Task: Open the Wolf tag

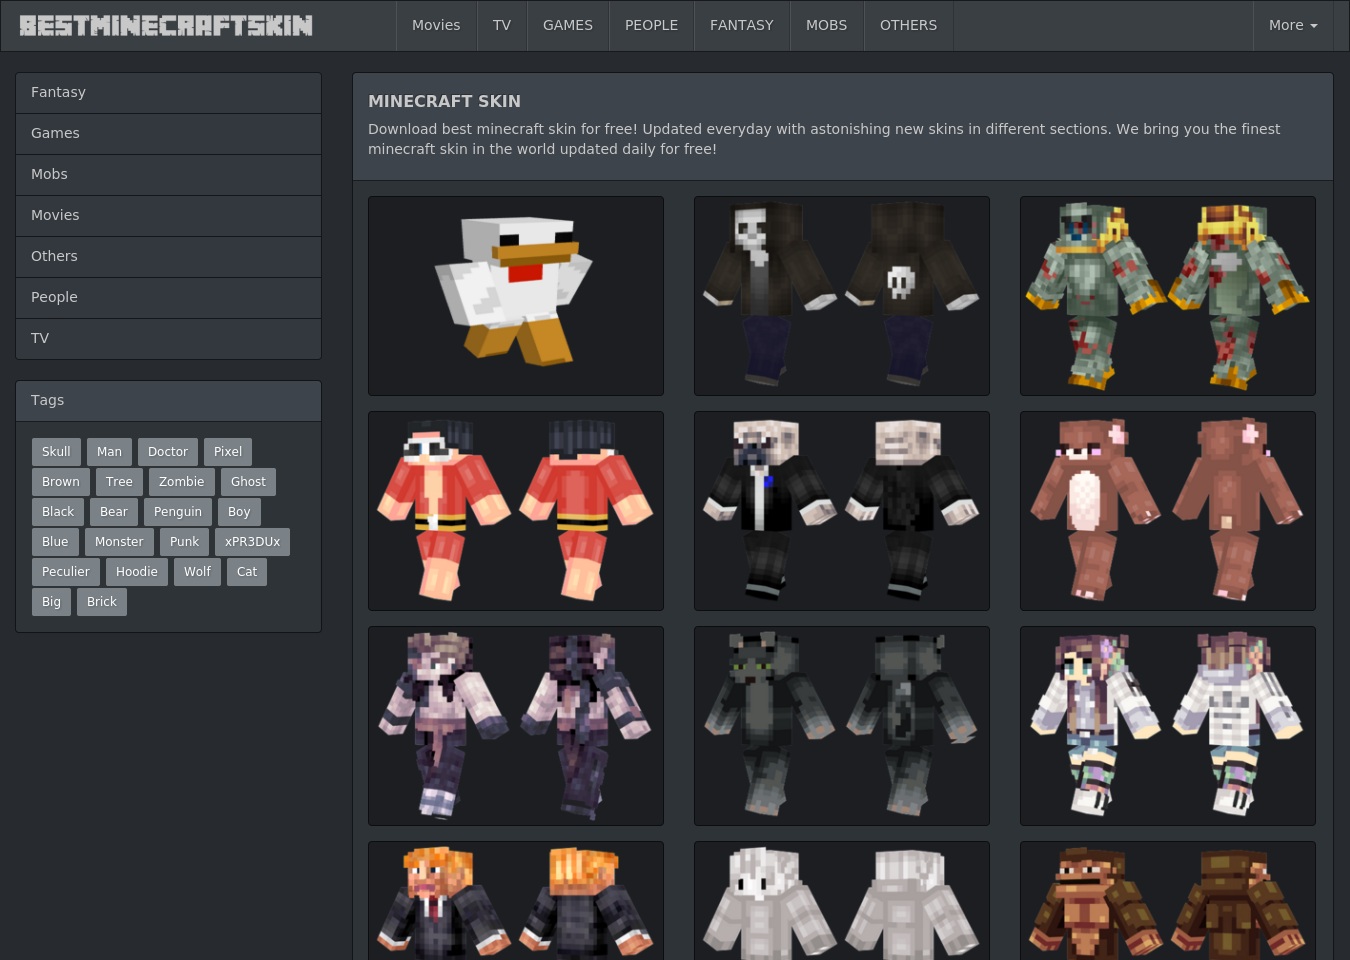Action: coord(197,572)
